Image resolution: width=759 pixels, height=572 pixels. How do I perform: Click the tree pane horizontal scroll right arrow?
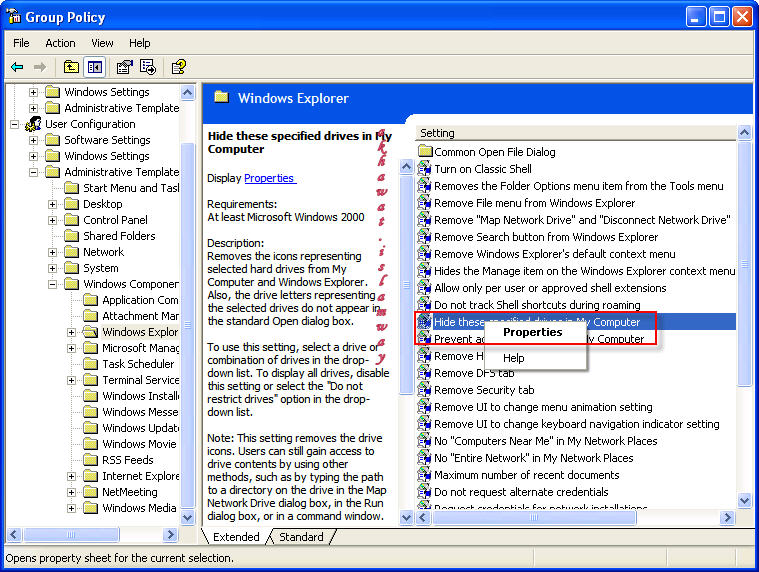point(170,535)
